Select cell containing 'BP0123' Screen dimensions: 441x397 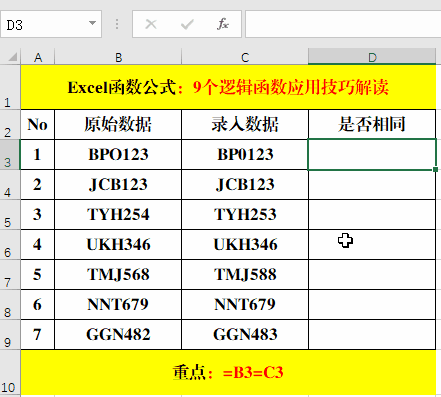245,154
